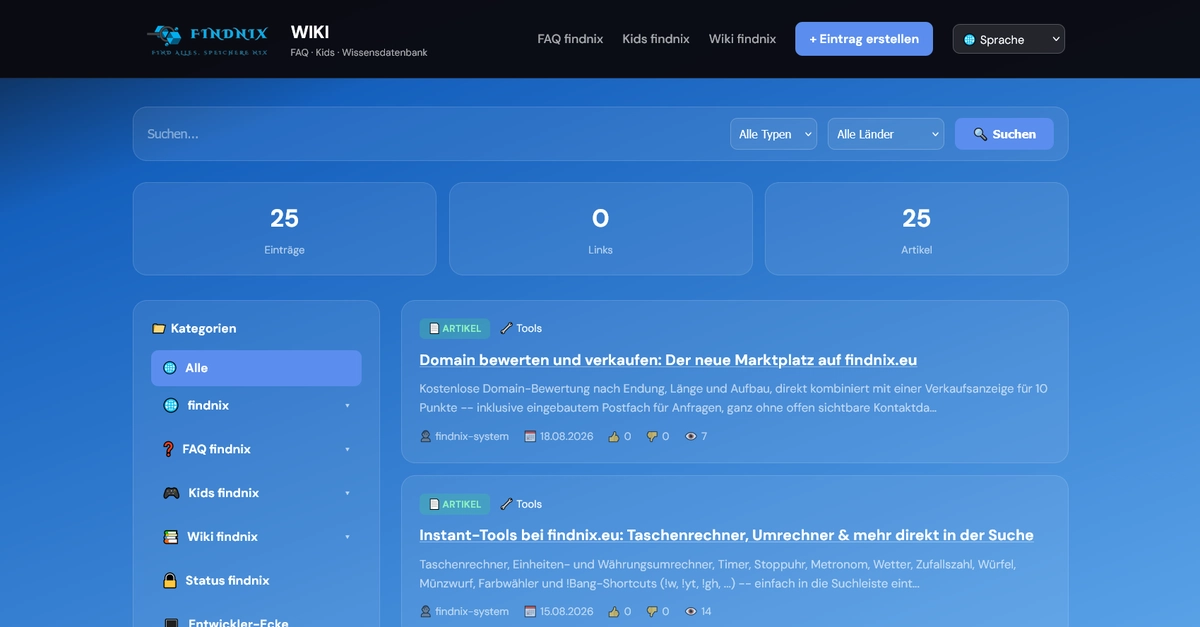Click the folder icon beside Kategorien

pyautogui.click(x=158, y=328)
